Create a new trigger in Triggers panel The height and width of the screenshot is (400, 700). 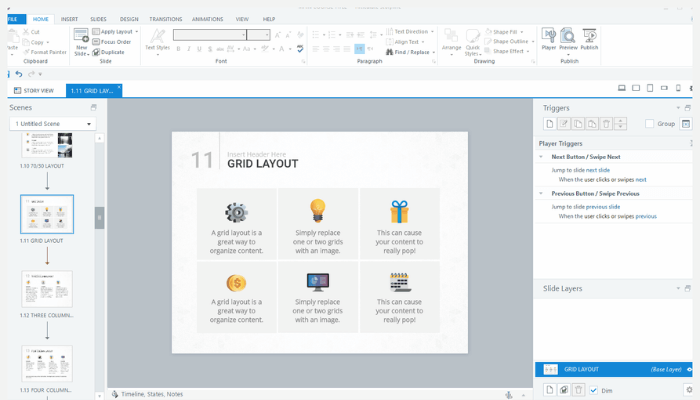coord(550,124)
